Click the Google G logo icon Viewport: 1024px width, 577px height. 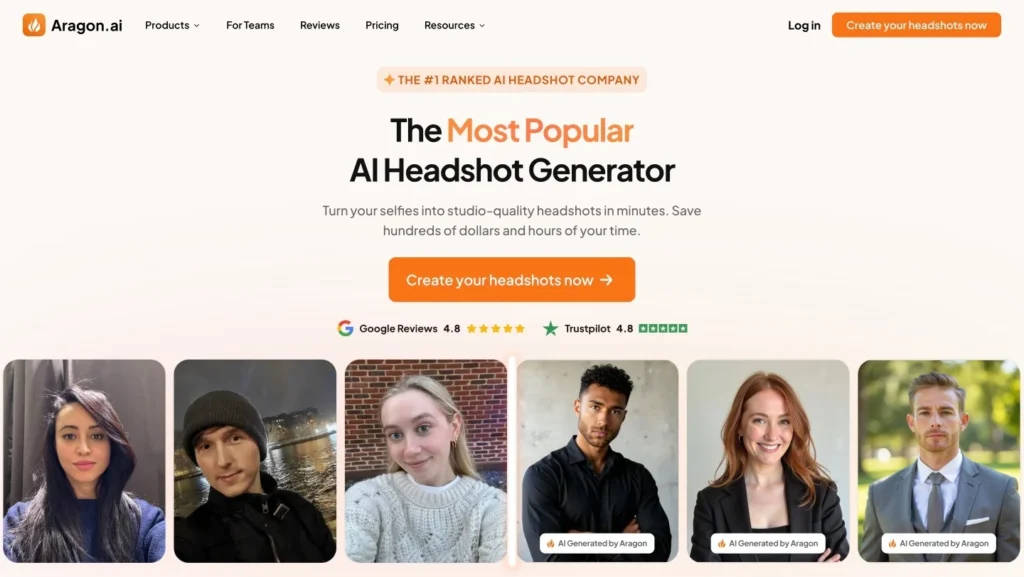pyautogui.click(x=345, y=328)
